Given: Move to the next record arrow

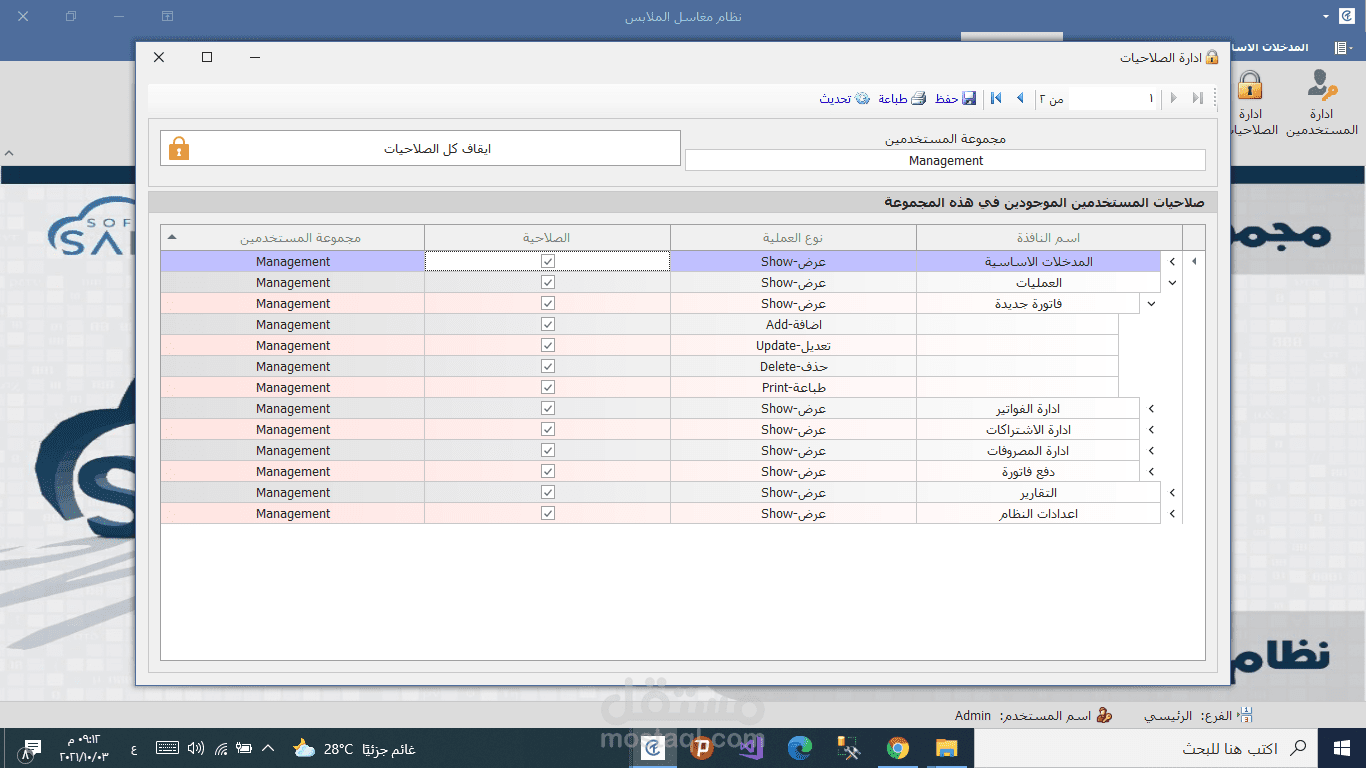Looking at the screenshot, I should click(1020, 98).
